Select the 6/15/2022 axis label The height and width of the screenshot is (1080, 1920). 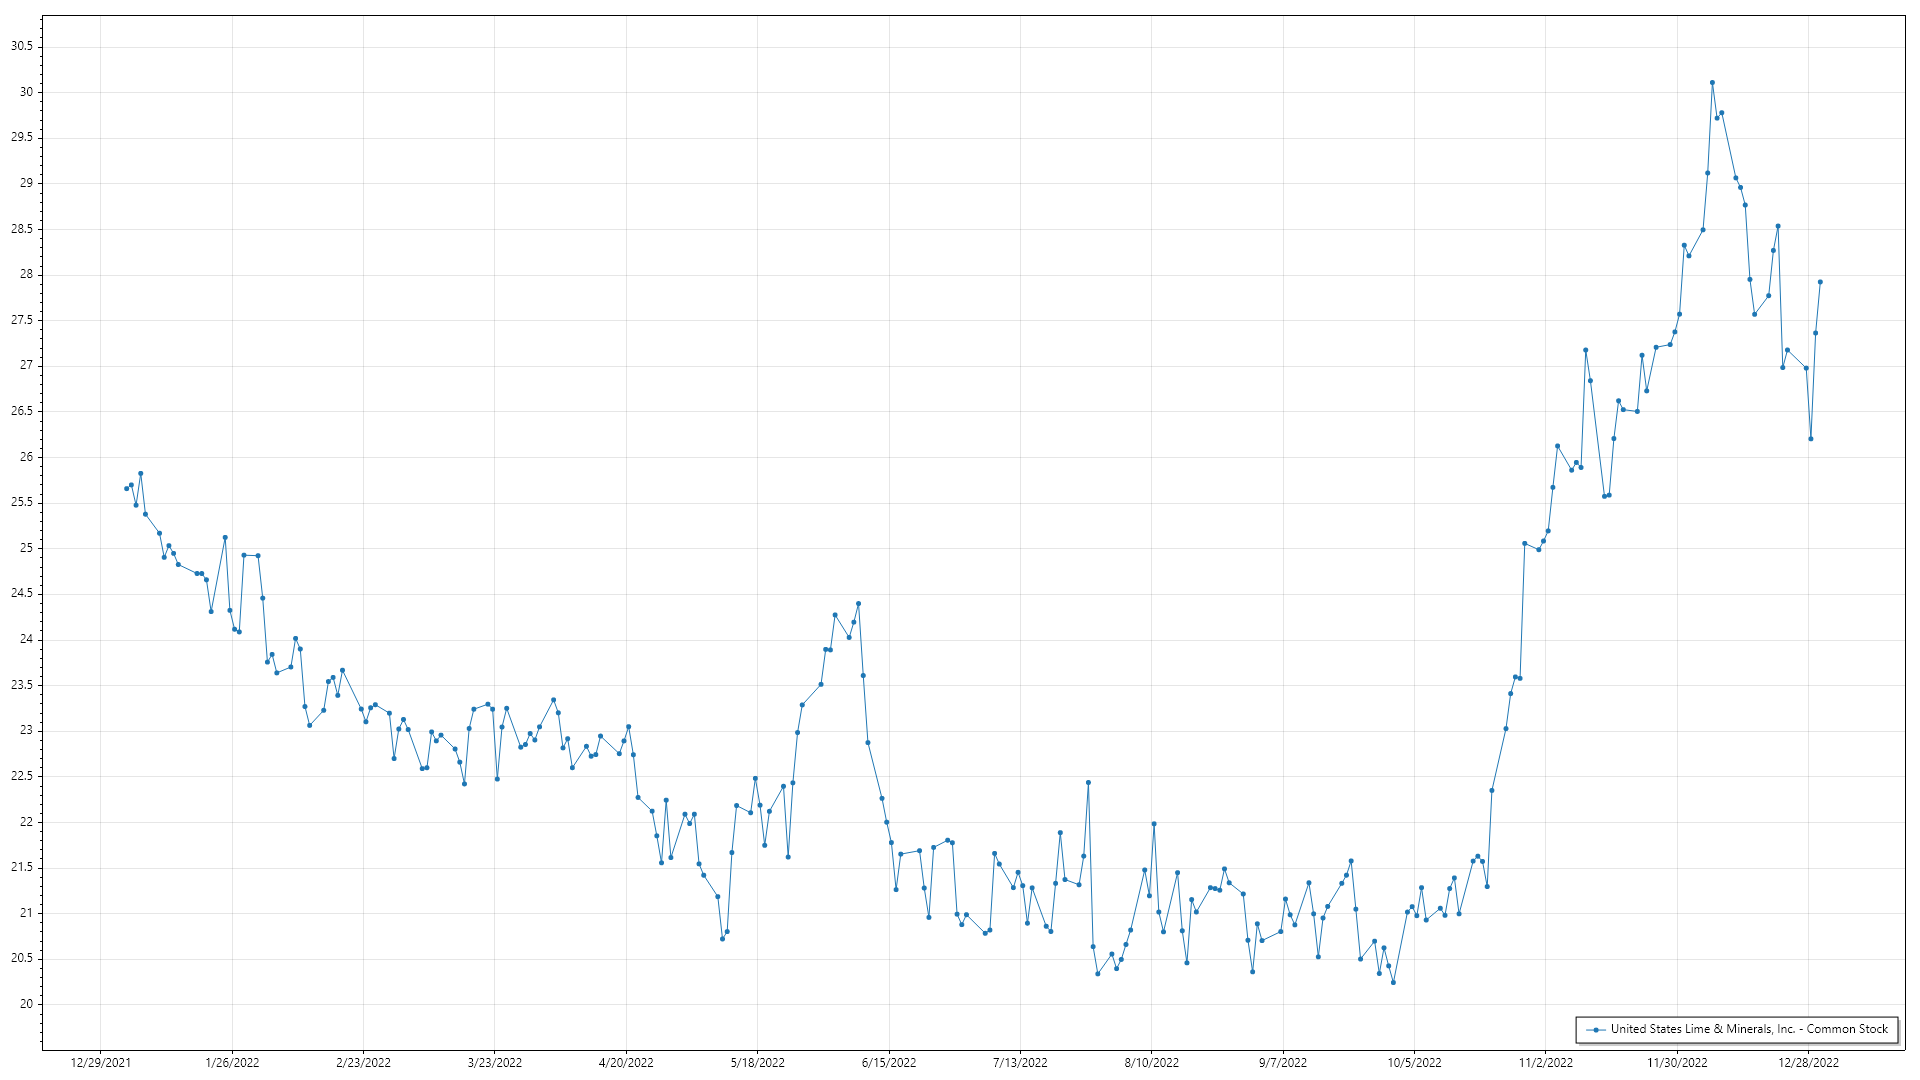[889, 1063]
